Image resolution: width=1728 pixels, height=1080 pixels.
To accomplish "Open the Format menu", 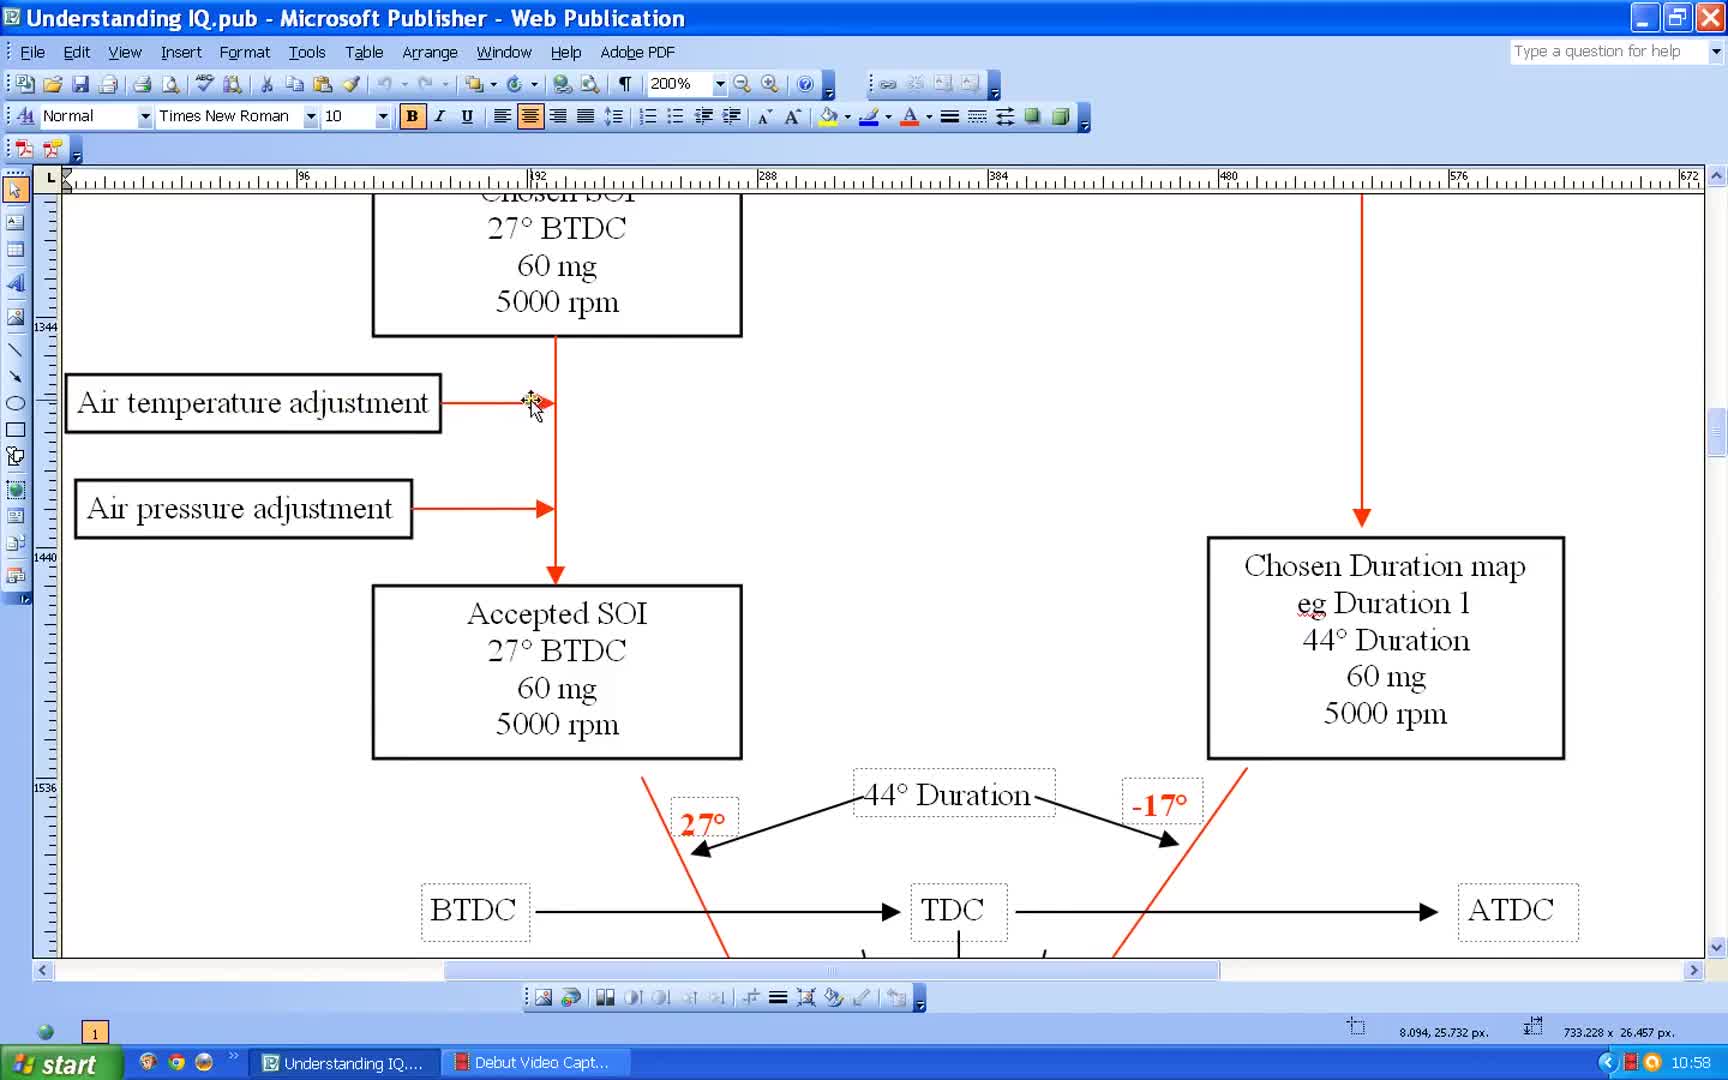I will point(244,52).
